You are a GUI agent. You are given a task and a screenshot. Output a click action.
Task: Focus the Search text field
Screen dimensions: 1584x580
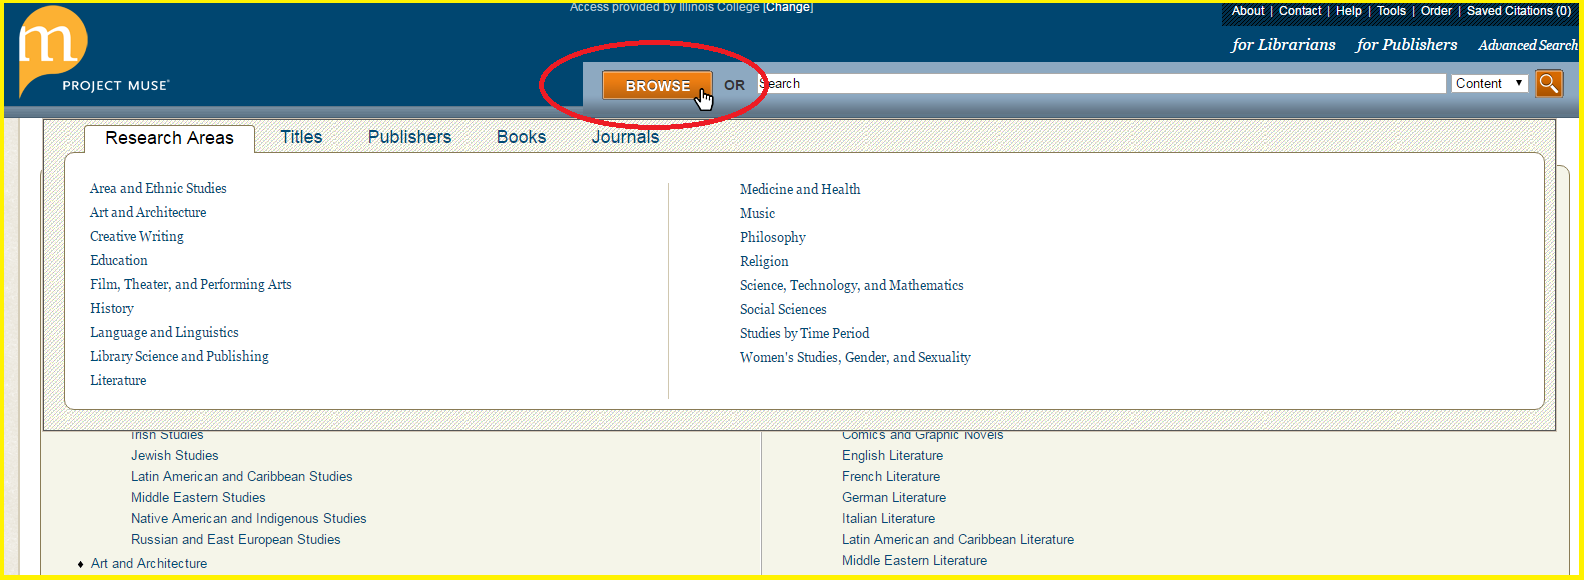(x=1102, y=83)
